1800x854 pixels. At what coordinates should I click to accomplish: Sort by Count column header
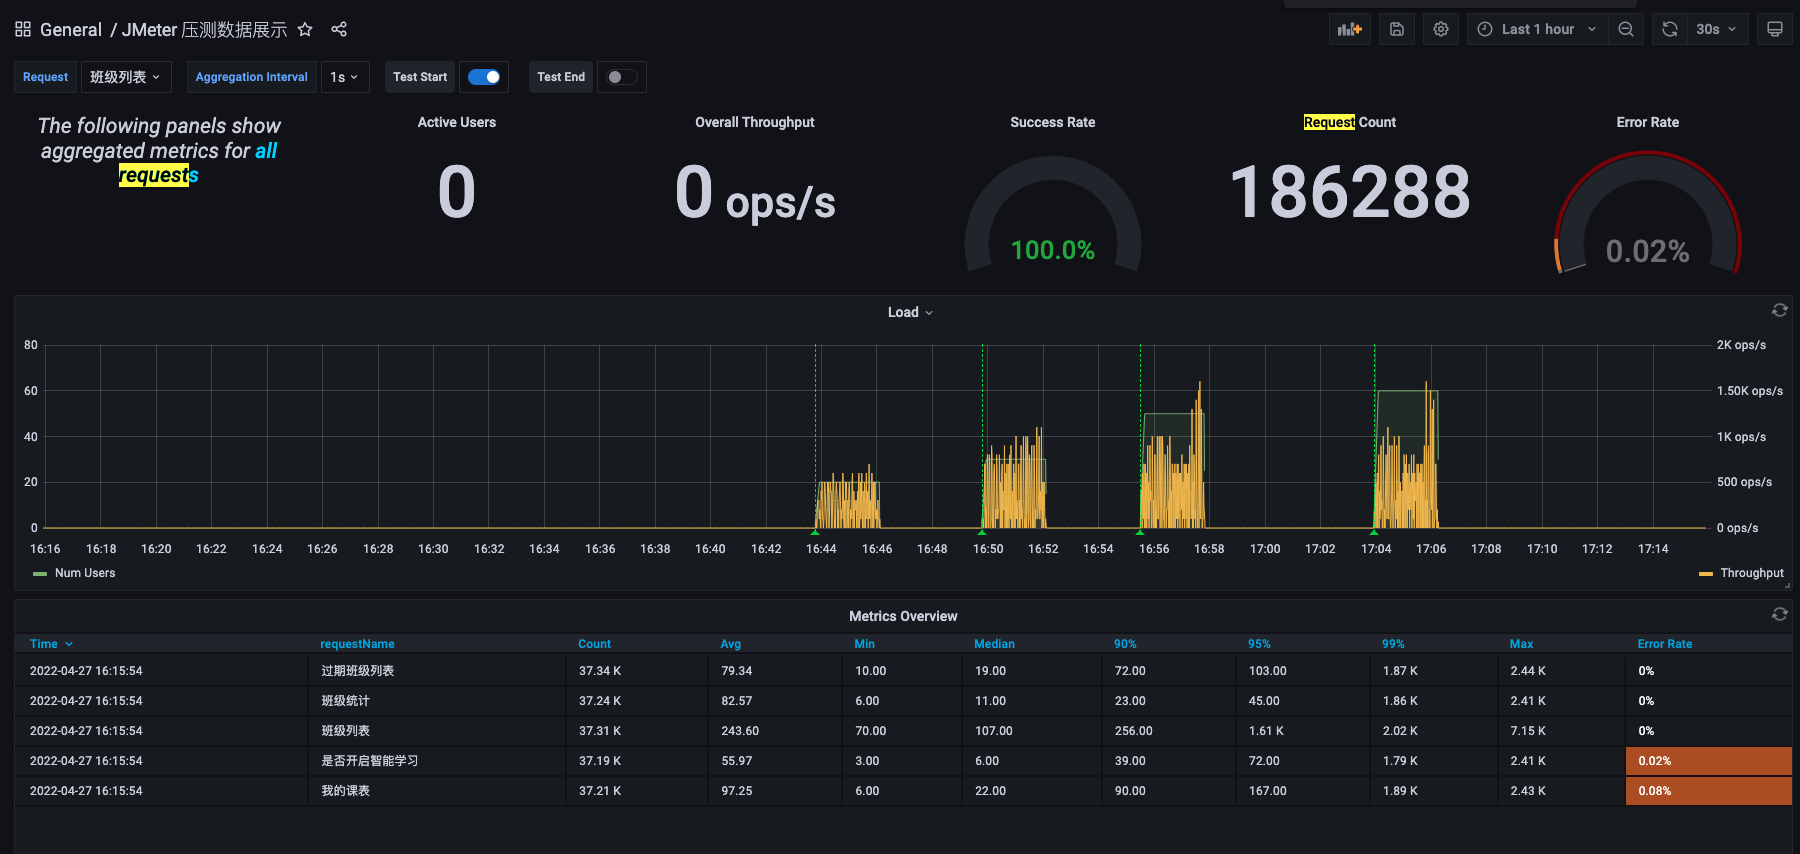(x=594, y=644)
